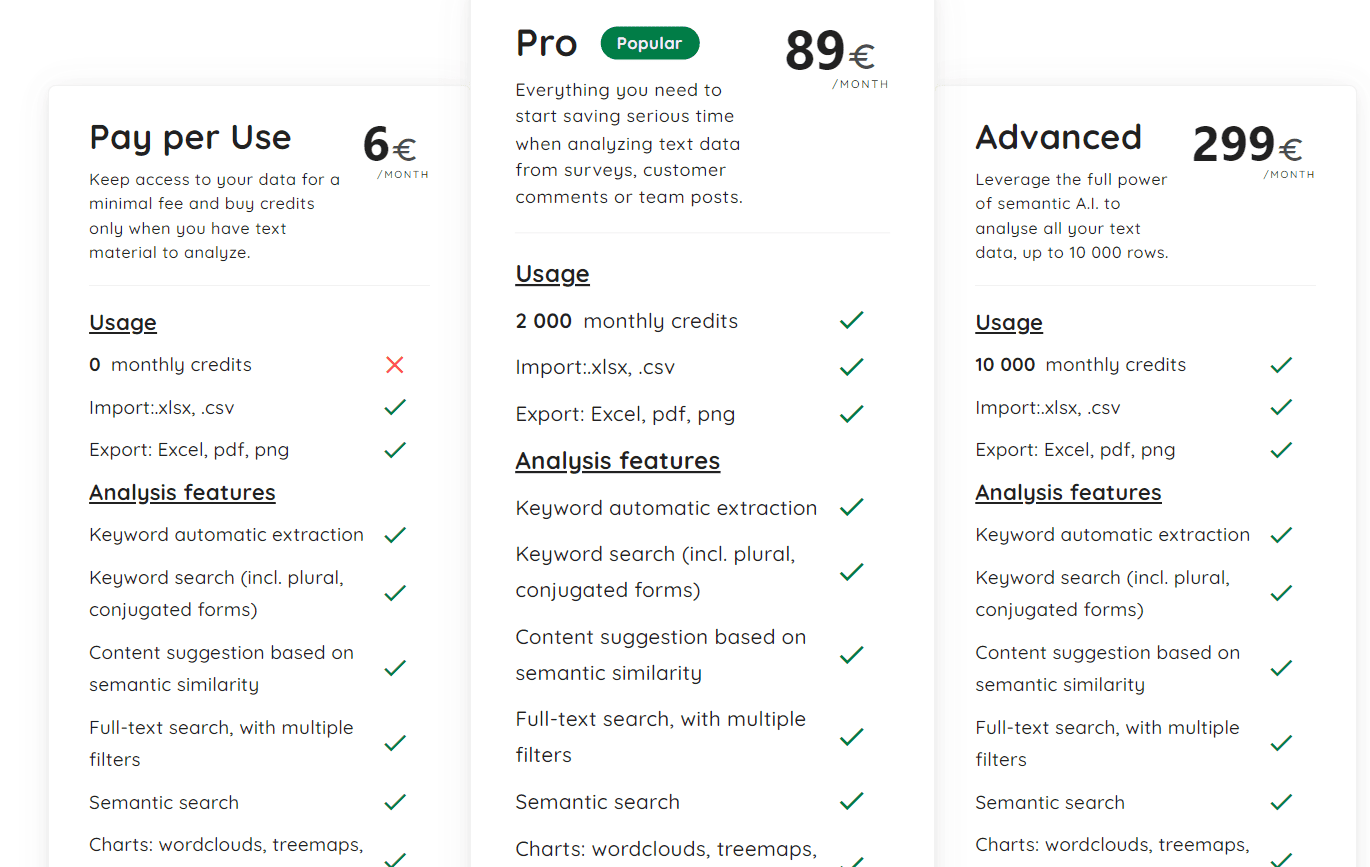
Task: Click the 299€ monthly price
Action: (x=1247, y=147)
